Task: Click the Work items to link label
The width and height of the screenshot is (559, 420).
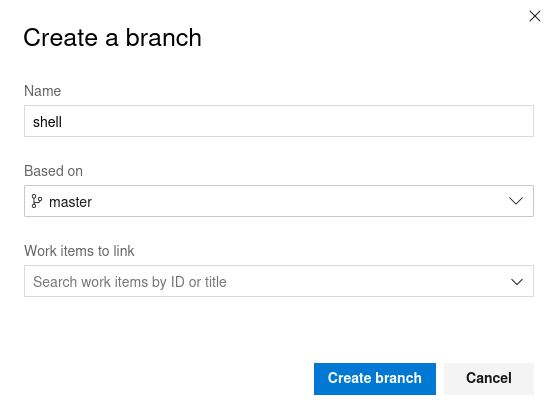Action: click(79, 251)
